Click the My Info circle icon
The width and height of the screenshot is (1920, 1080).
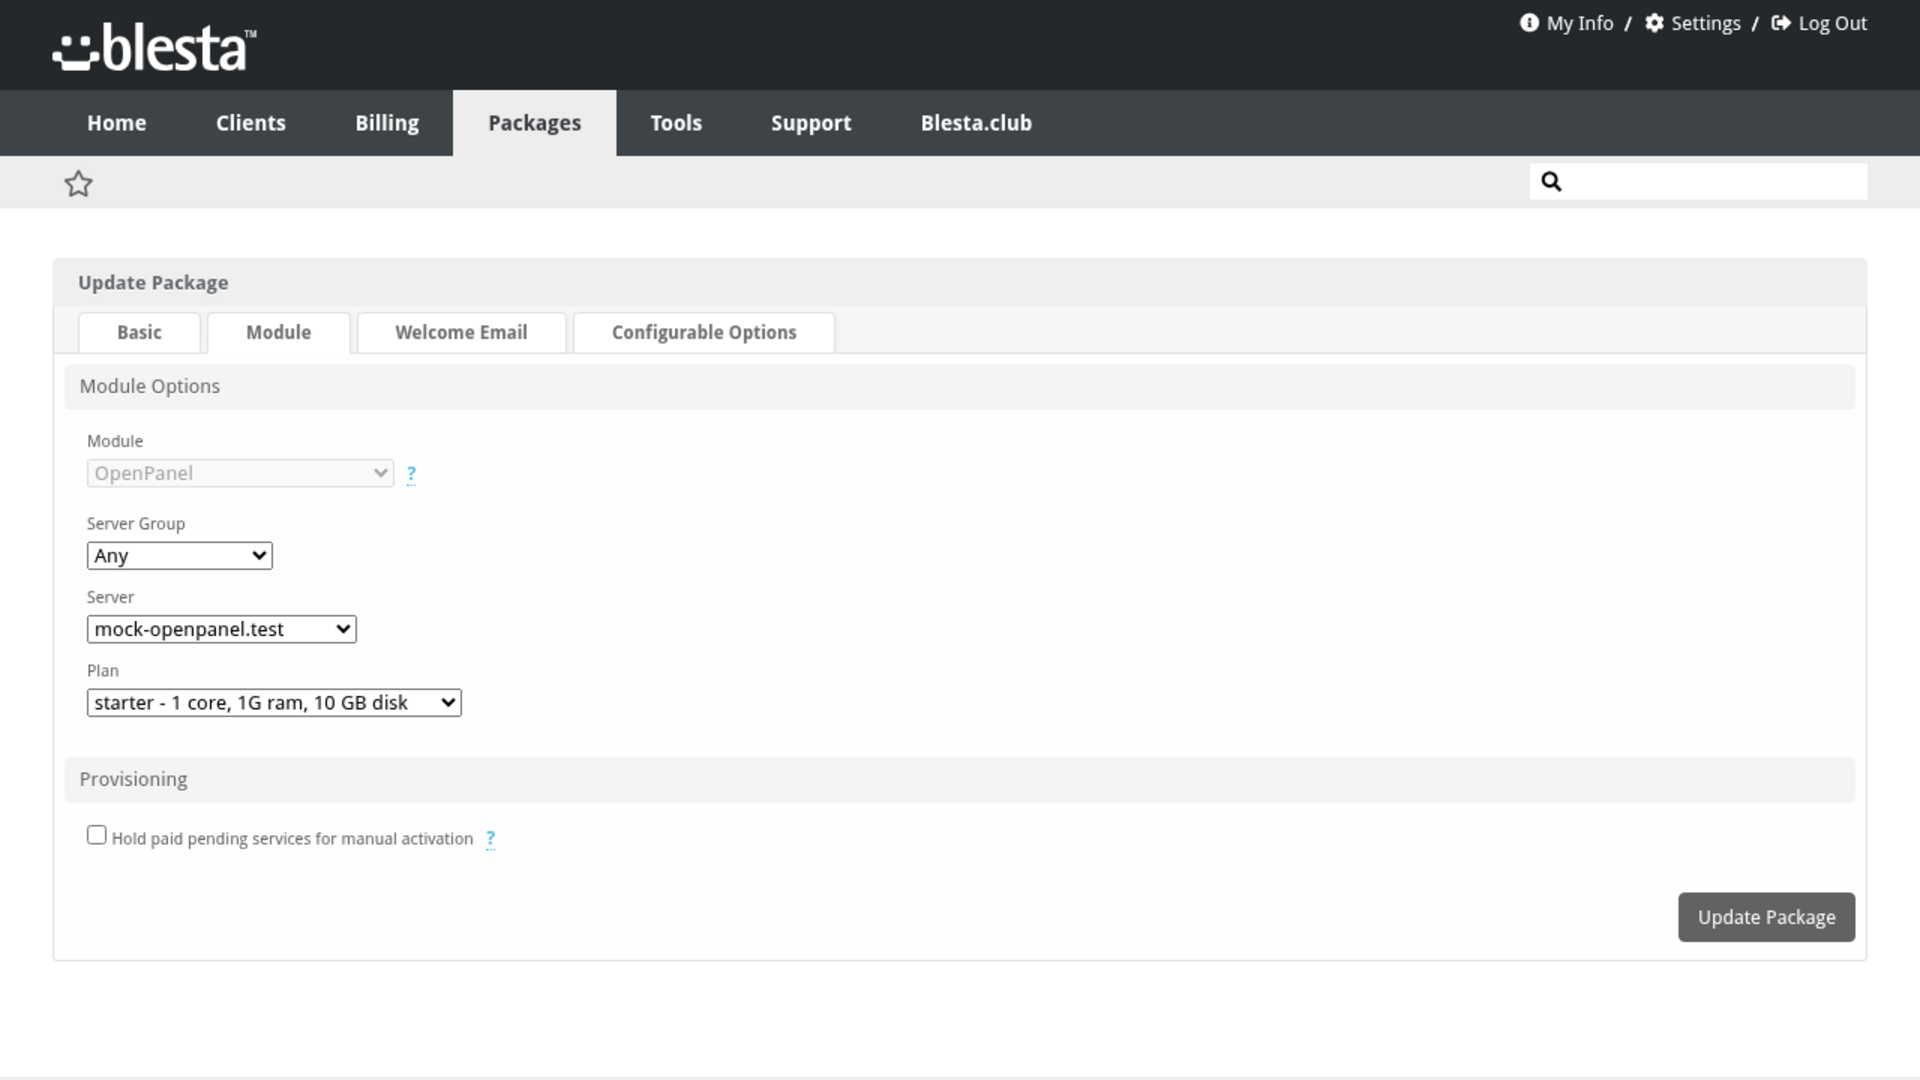click(x=1529, y=23)
